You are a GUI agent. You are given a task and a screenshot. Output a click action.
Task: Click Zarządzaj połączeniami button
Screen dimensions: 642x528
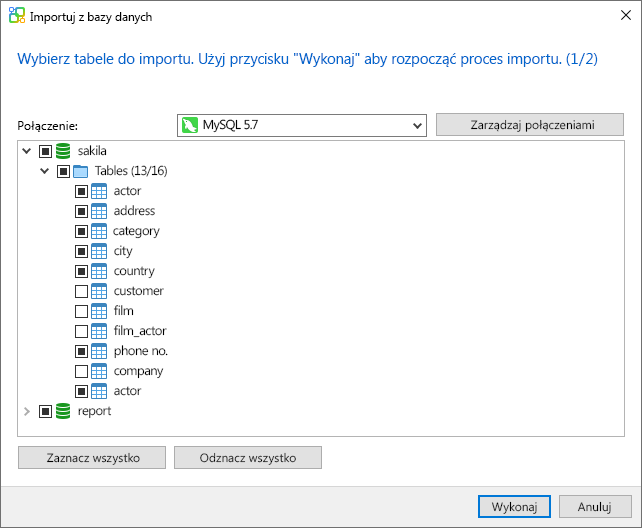(x=530, y=125)
